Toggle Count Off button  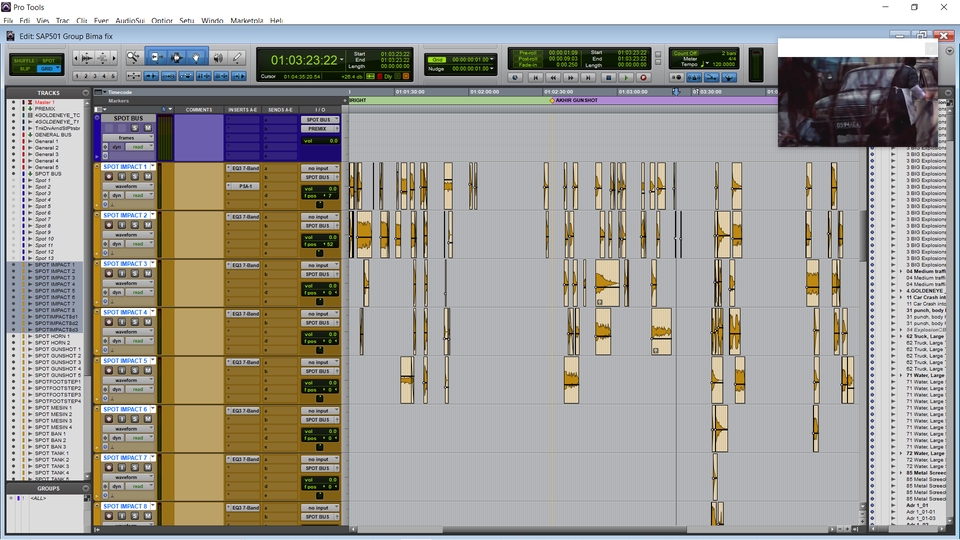pyautogui.click(x=685, y=53)
